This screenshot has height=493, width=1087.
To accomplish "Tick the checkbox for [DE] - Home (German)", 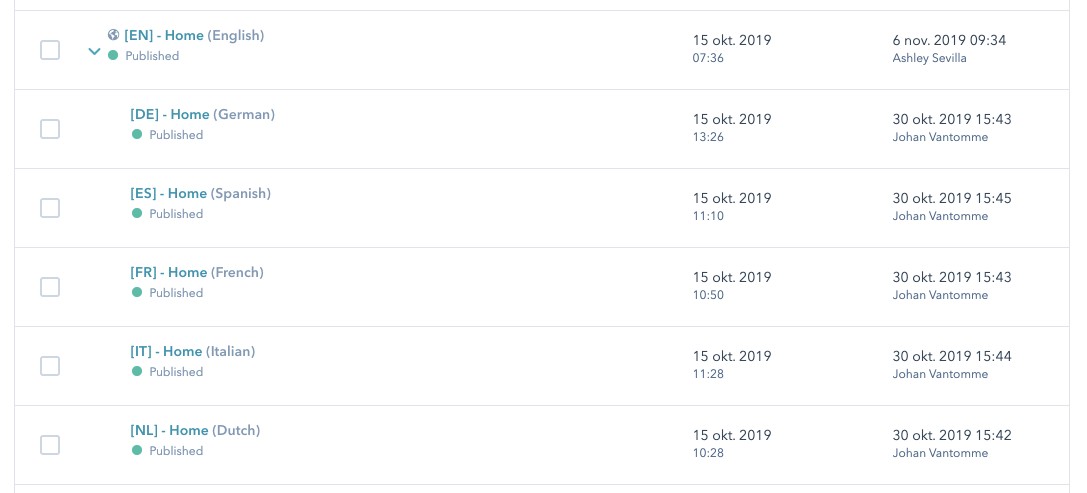I will (x=50, y=129).
